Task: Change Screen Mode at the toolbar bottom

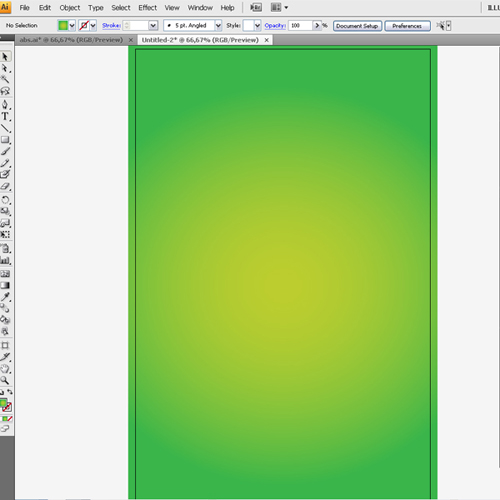Action: (x=5, y=429)
